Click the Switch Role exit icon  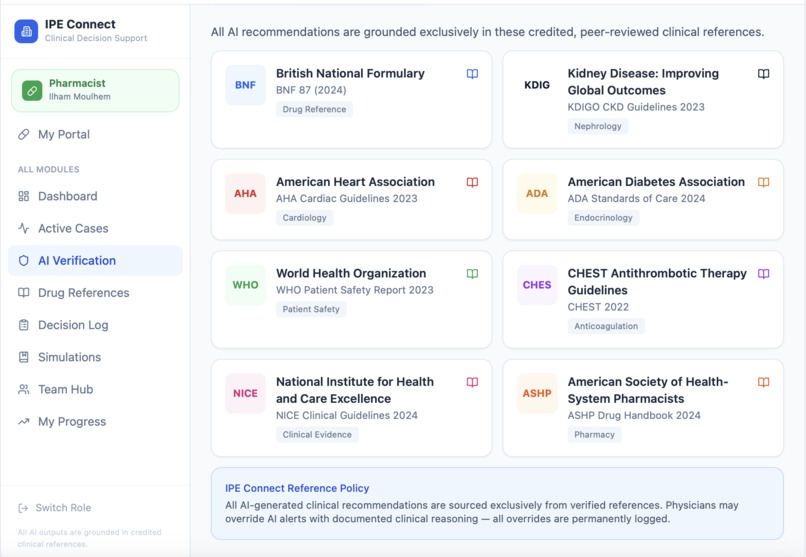click(23, 508)
